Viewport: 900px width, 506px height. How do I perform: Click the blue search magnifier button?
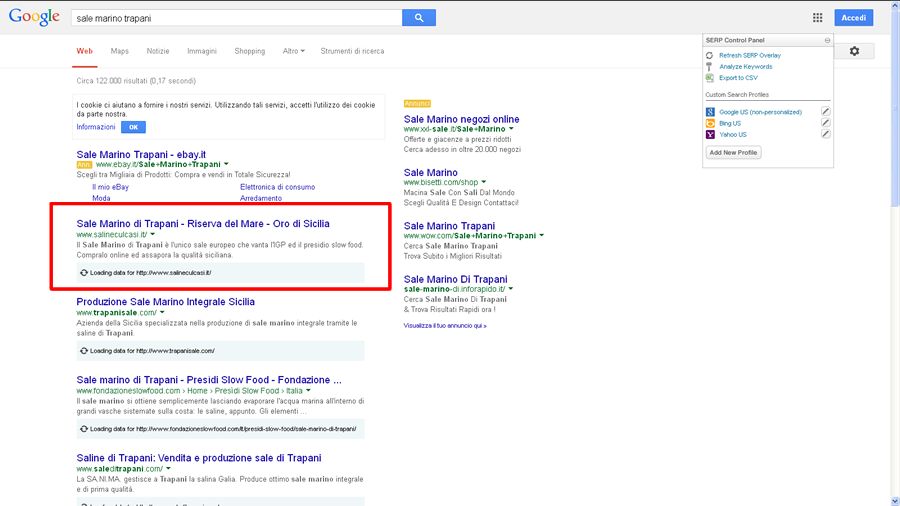pos(419,18)
